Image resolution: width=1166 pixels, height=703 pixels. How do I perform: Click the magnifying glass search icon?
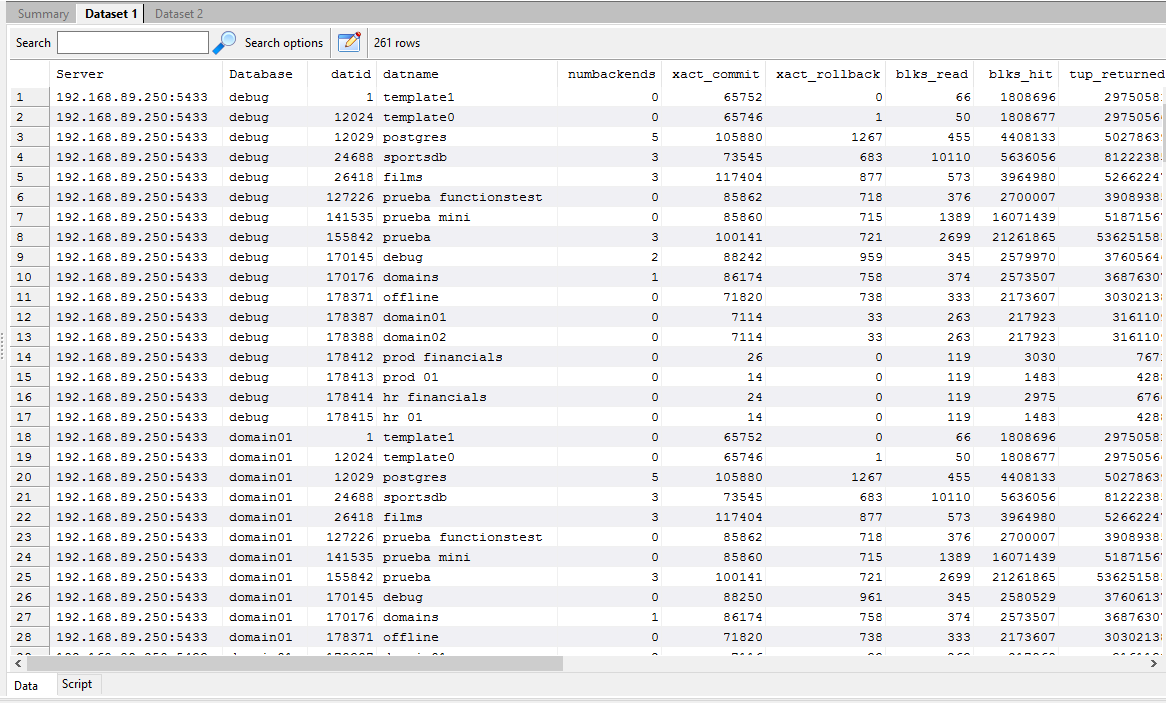point(225,42)
